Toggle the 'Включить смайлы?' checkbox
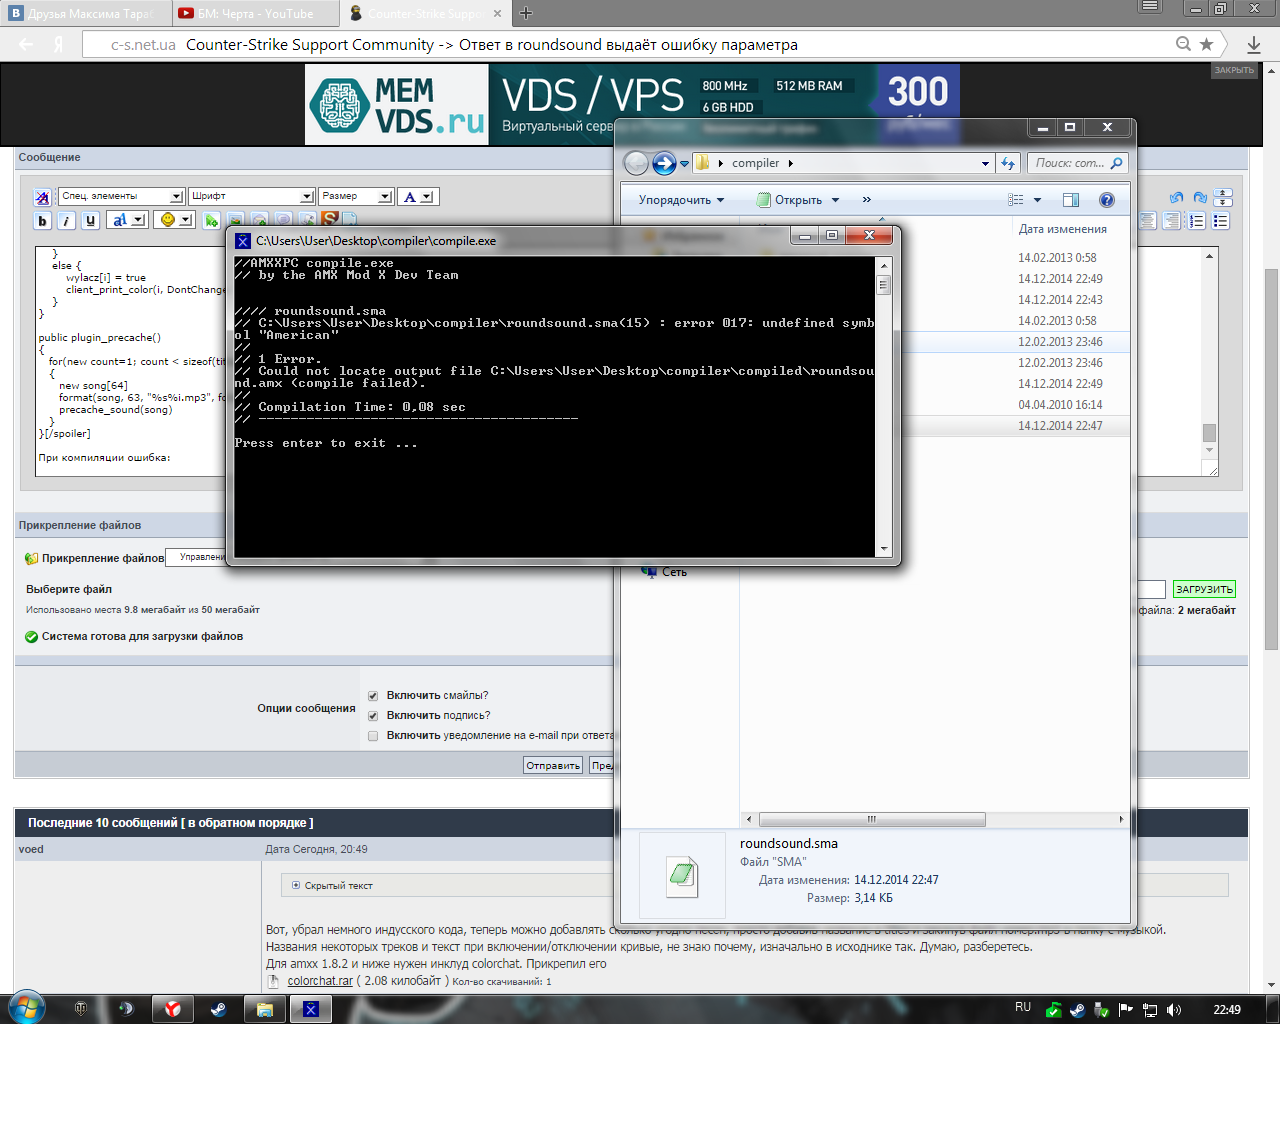The width and height of the screenshot is (1280, 1147). point(373,696)
